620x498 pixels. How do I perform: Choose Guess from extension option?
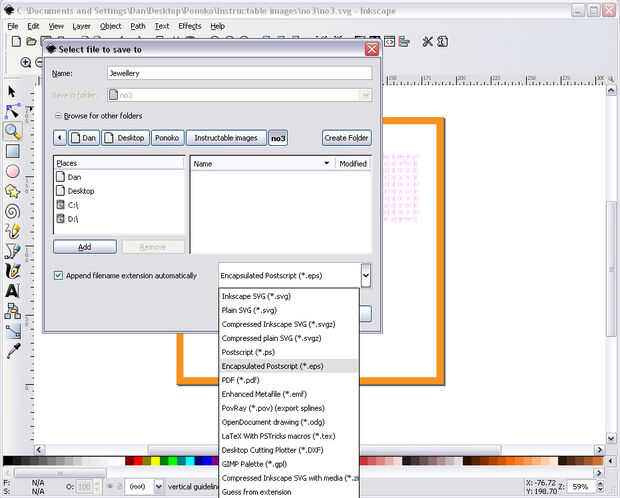(289, 492)
